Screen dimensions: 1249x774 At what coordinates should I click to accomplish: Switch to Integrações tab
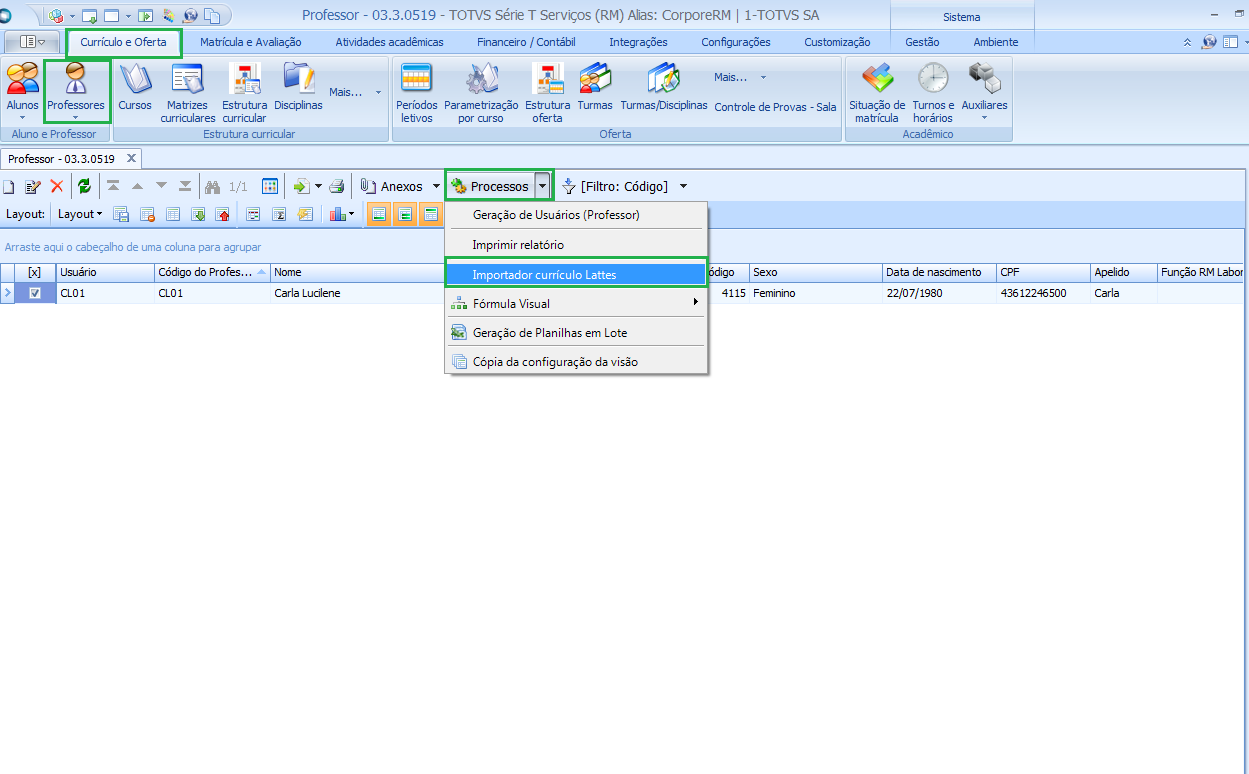(638, 42)
